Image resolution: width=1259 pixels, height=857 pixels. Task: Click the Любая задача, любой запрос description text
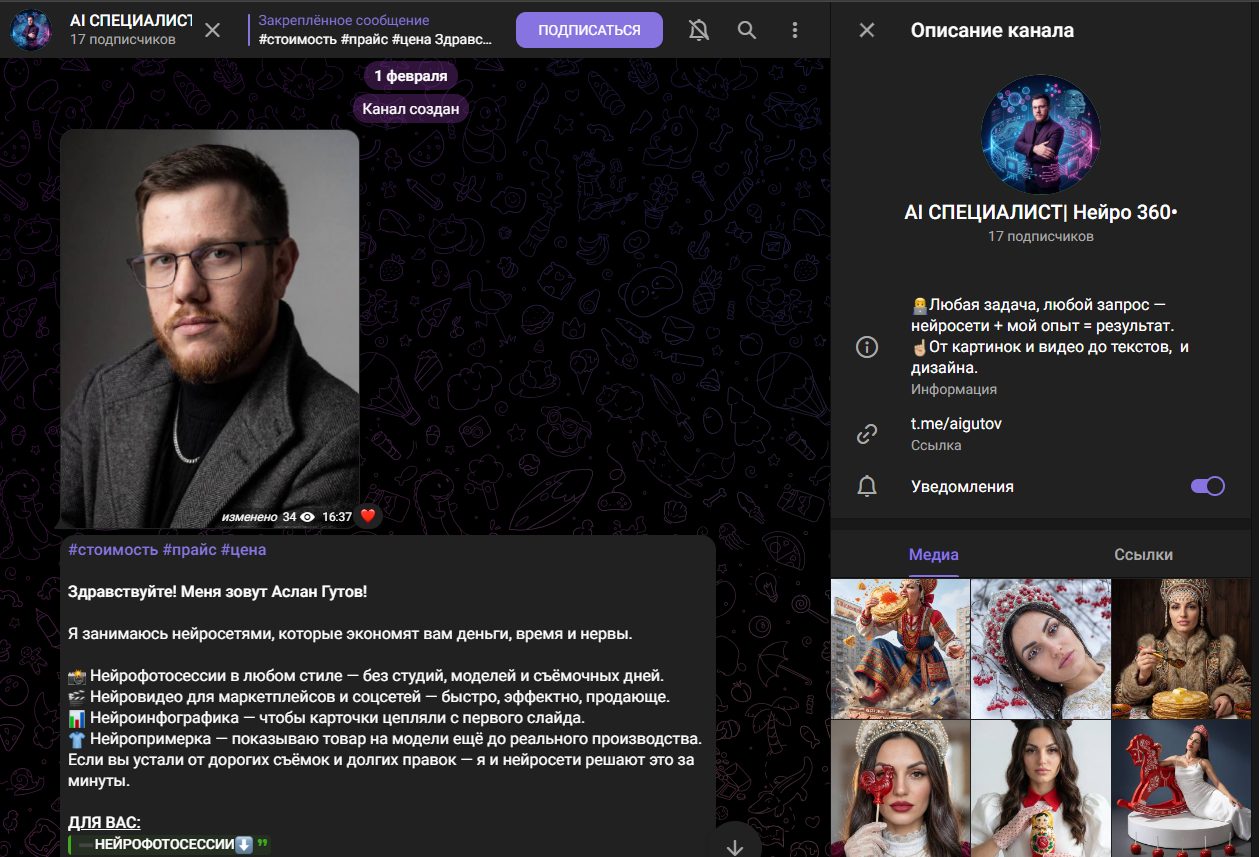pos(1049,337)
